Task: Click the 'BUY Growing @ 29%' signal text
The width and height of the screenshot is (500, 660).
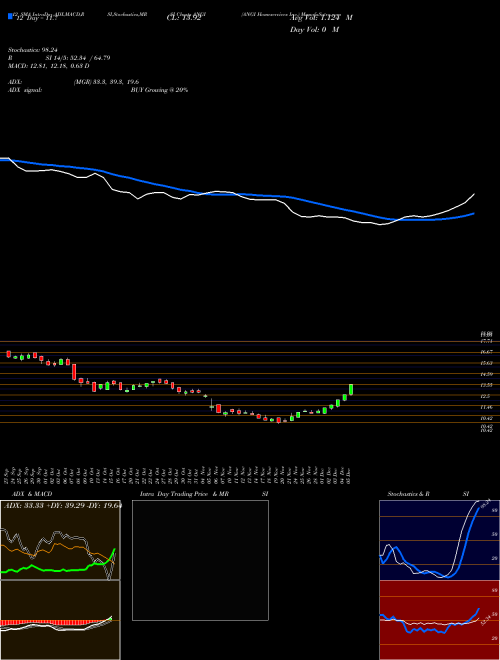Action: pyautogui.click(x=159, y=90)
